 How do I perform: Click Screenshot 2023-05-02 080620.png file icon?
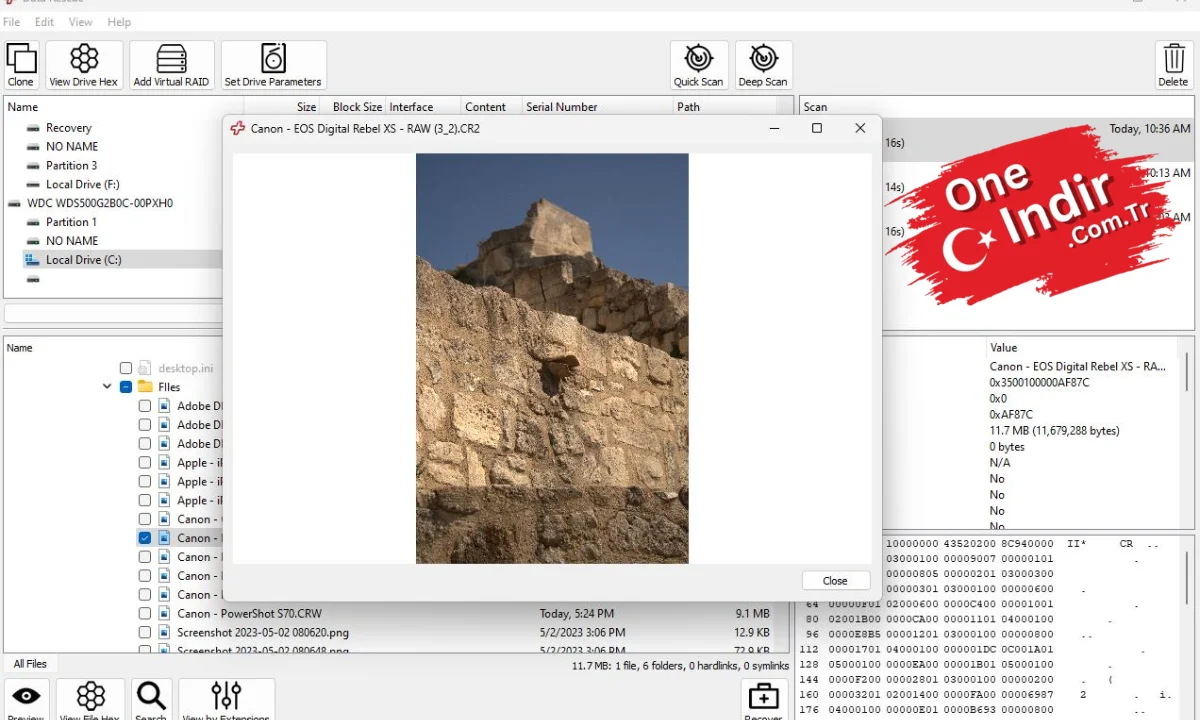tap(164, 633)
